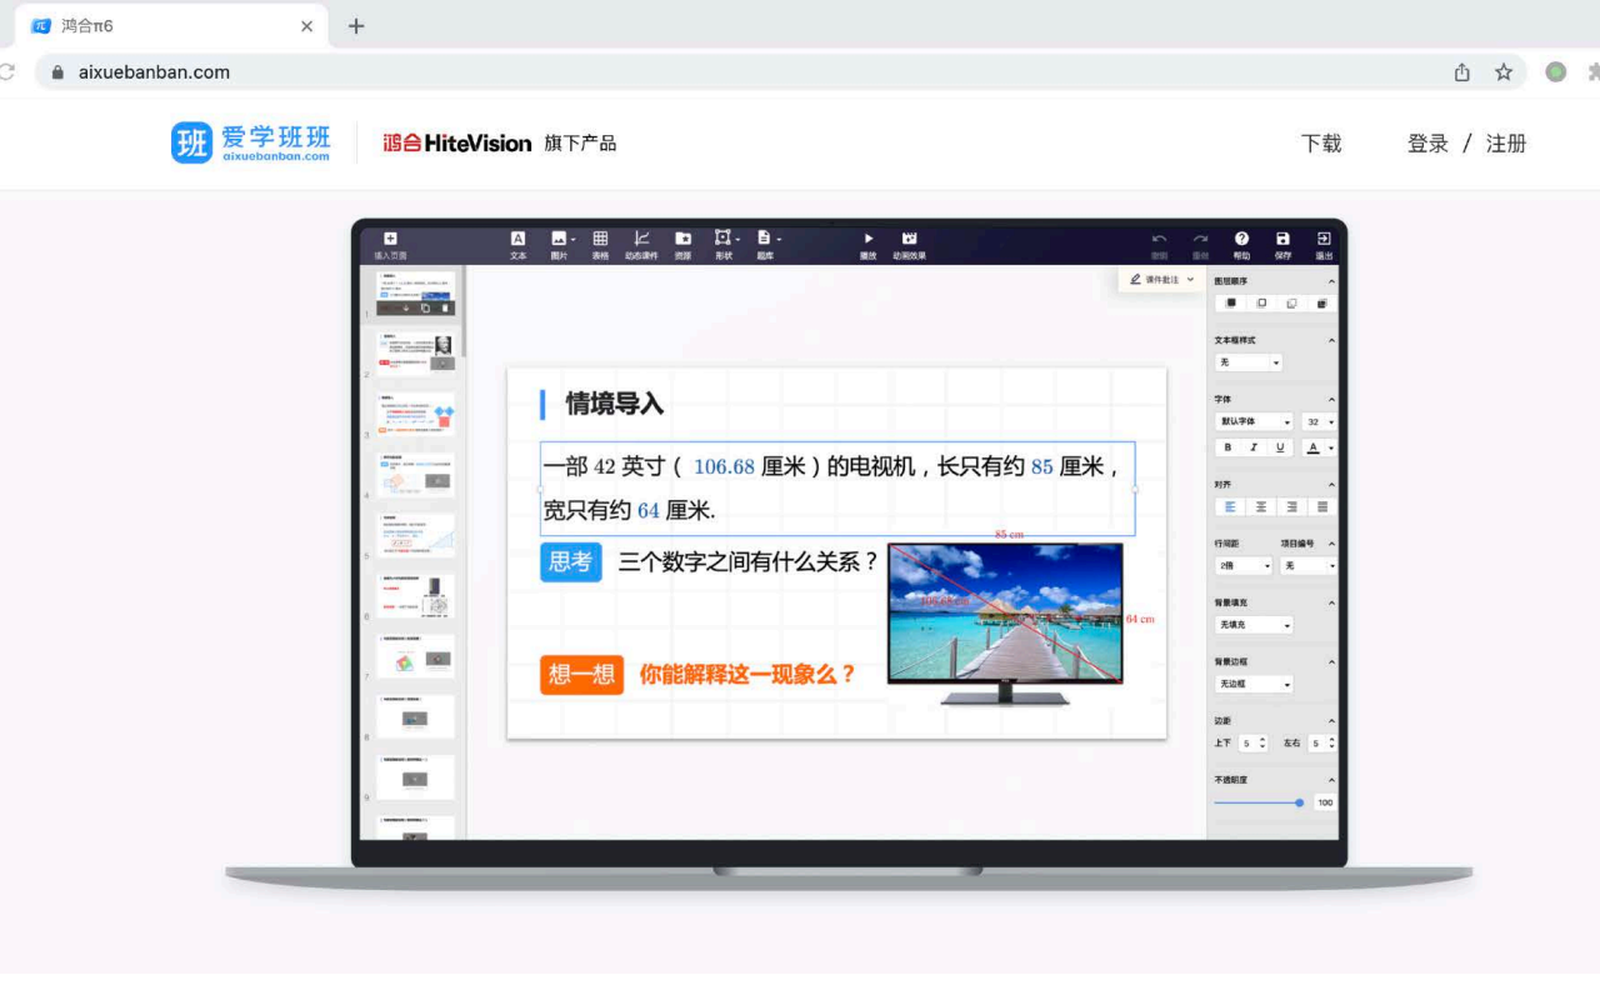Collapse the 对齐 alignment section
Screen dimensions: 1600x1000
click(x=1330, y=484)
